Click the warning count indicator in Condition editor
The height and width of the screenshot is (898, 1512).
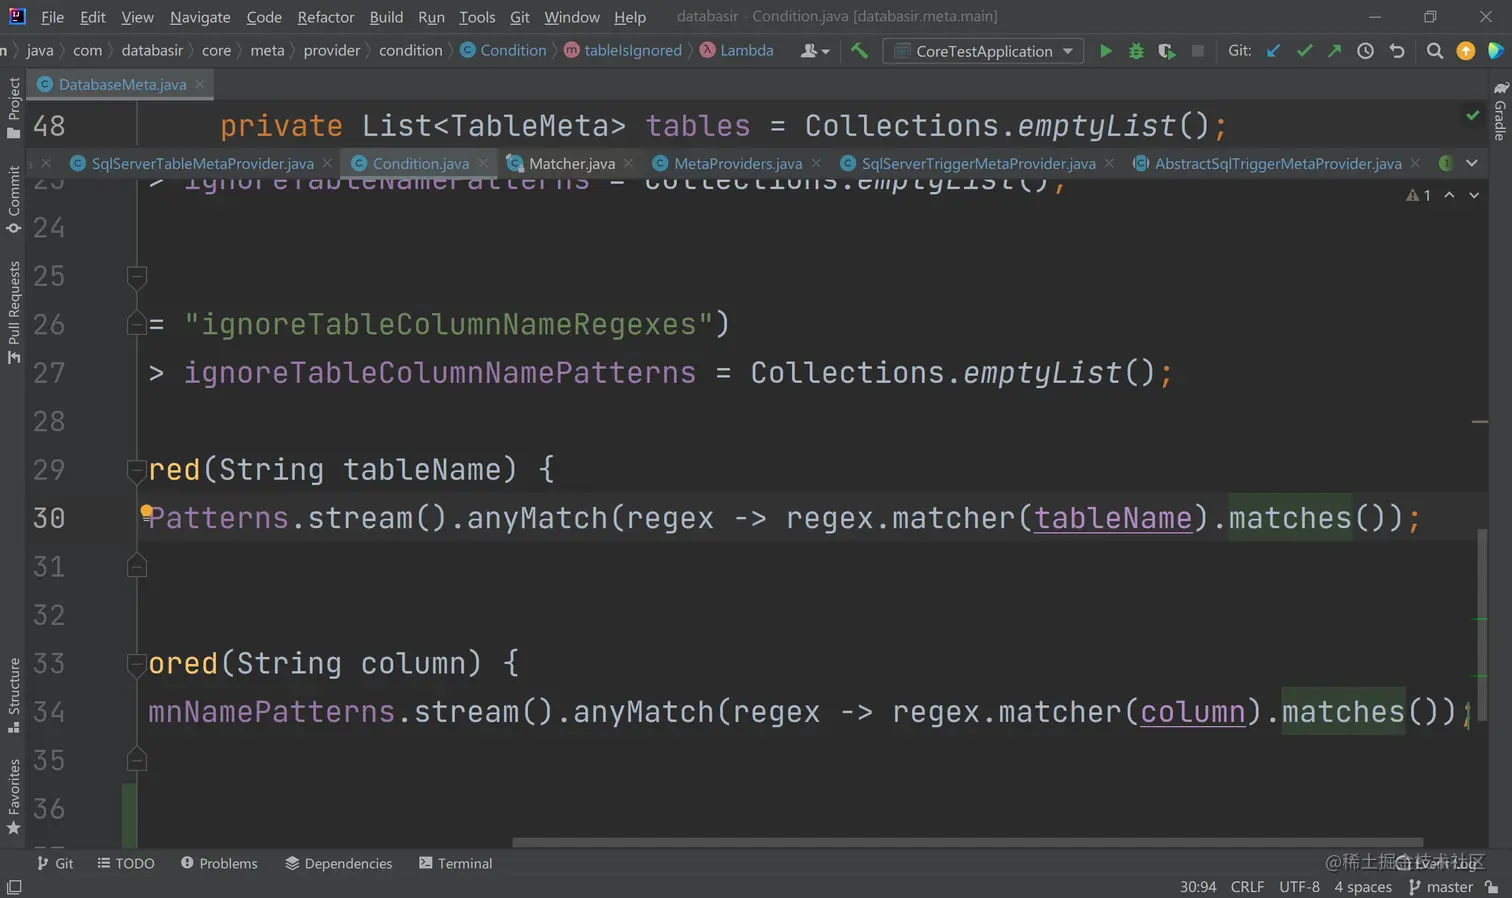1418,195
